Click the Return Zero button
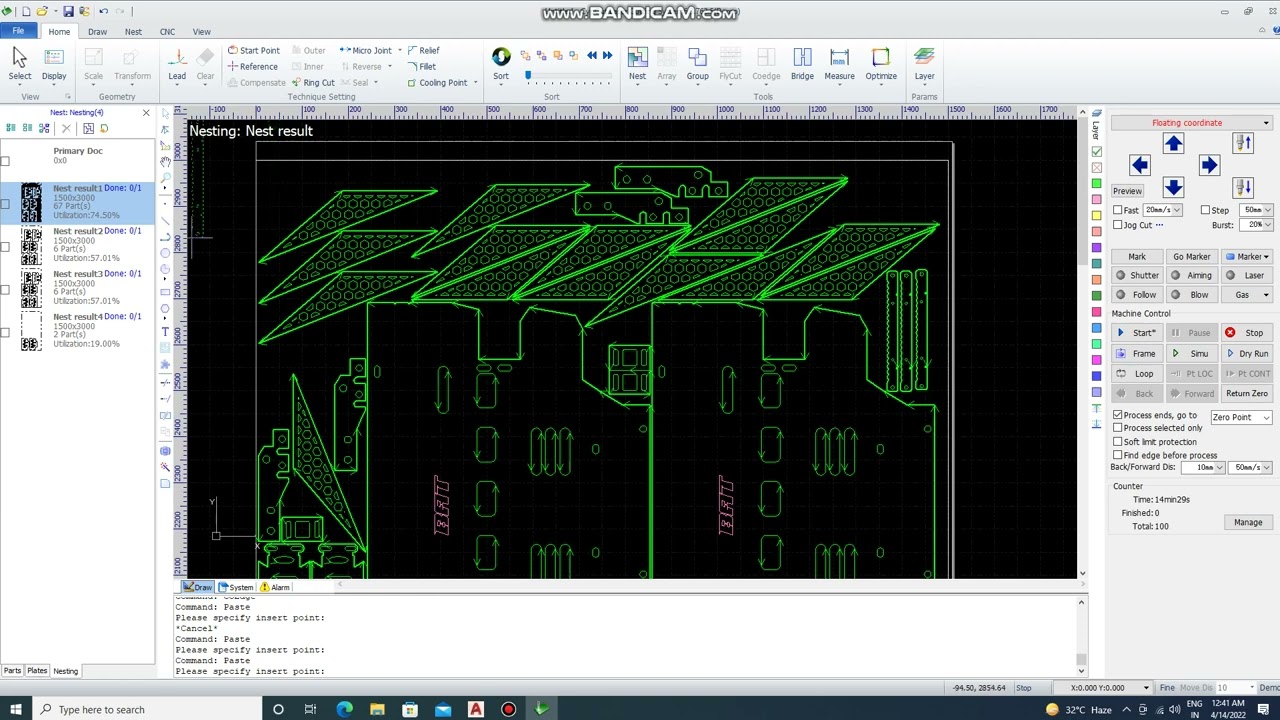This screenshot has height=720, width=1280. pyautogui.click(x=1247, y=394)
